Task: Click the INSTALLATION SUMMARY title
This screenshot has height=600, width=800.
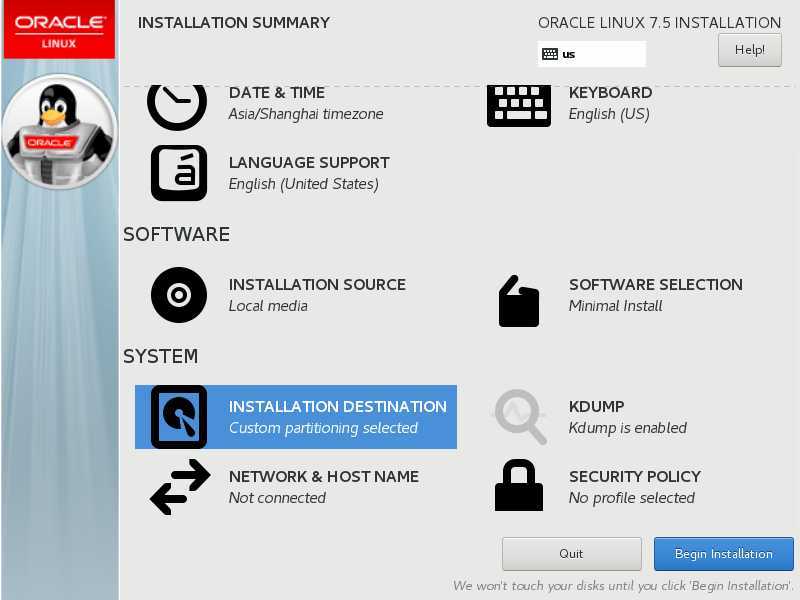Action: click(x=234, y=23)
